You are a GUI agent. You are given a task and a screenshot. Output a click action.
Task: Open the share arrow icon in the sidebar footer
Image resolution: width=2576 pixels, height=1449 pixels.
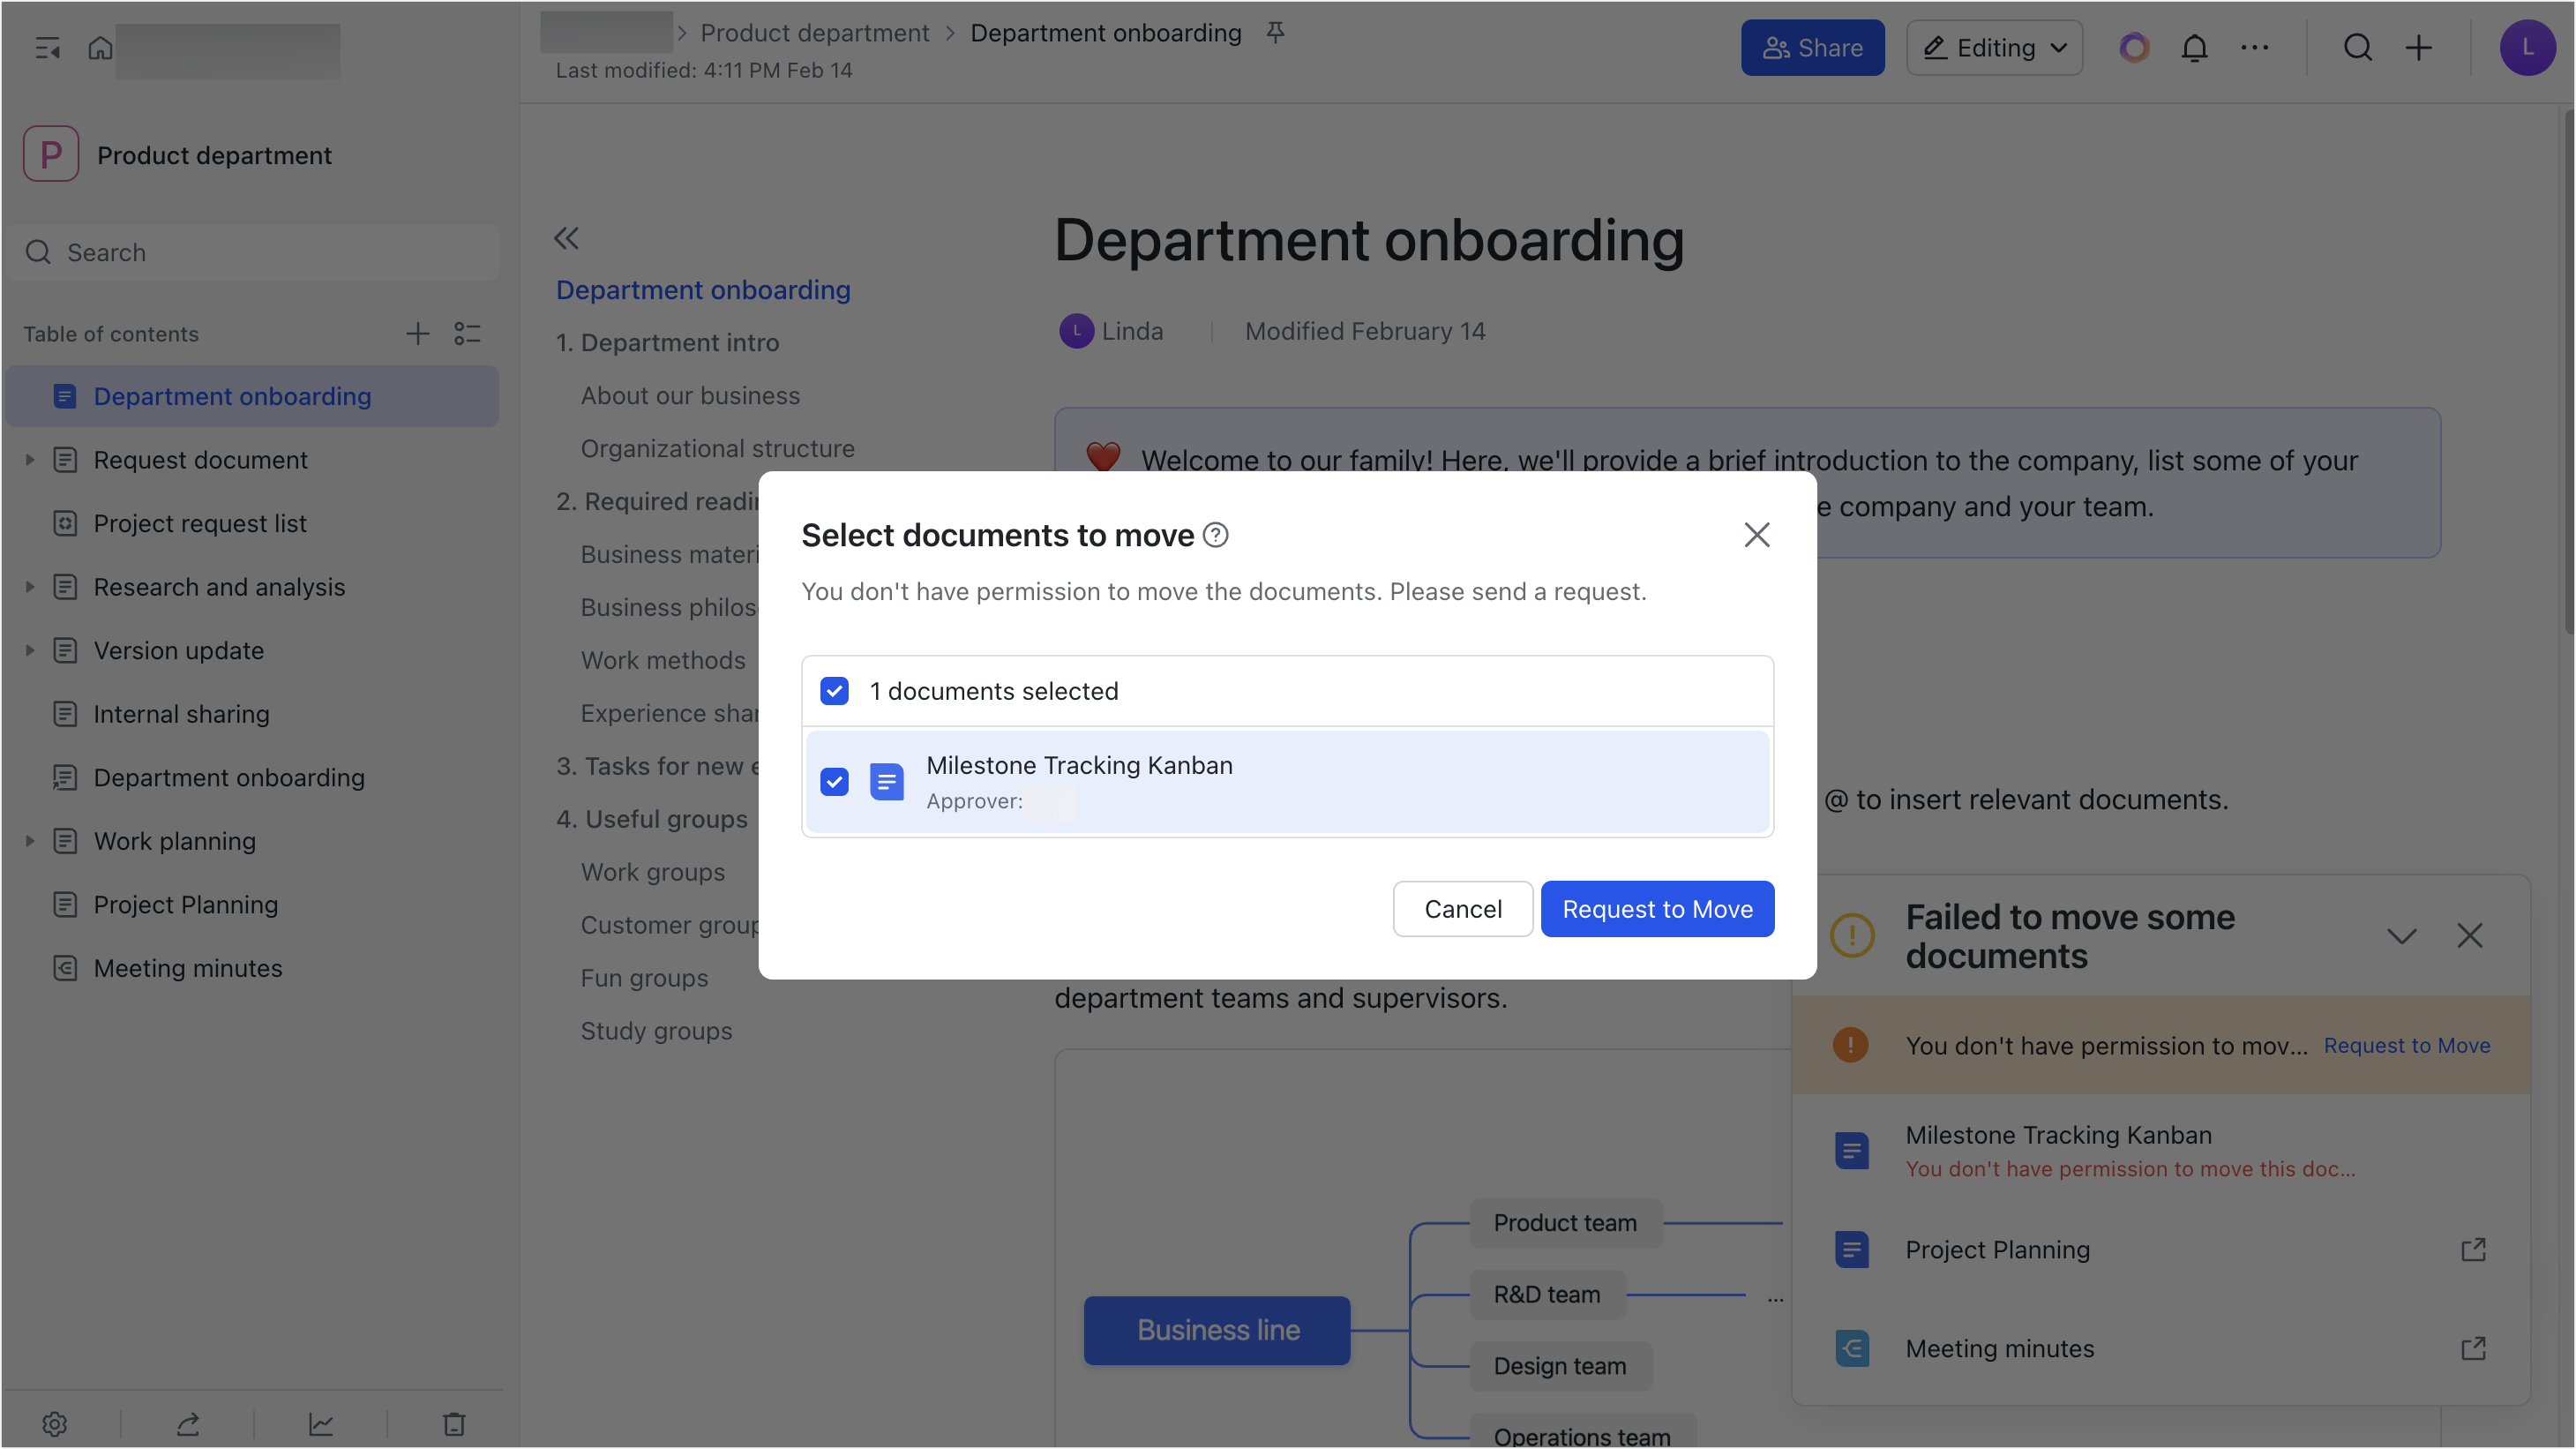coord(188,1423)
